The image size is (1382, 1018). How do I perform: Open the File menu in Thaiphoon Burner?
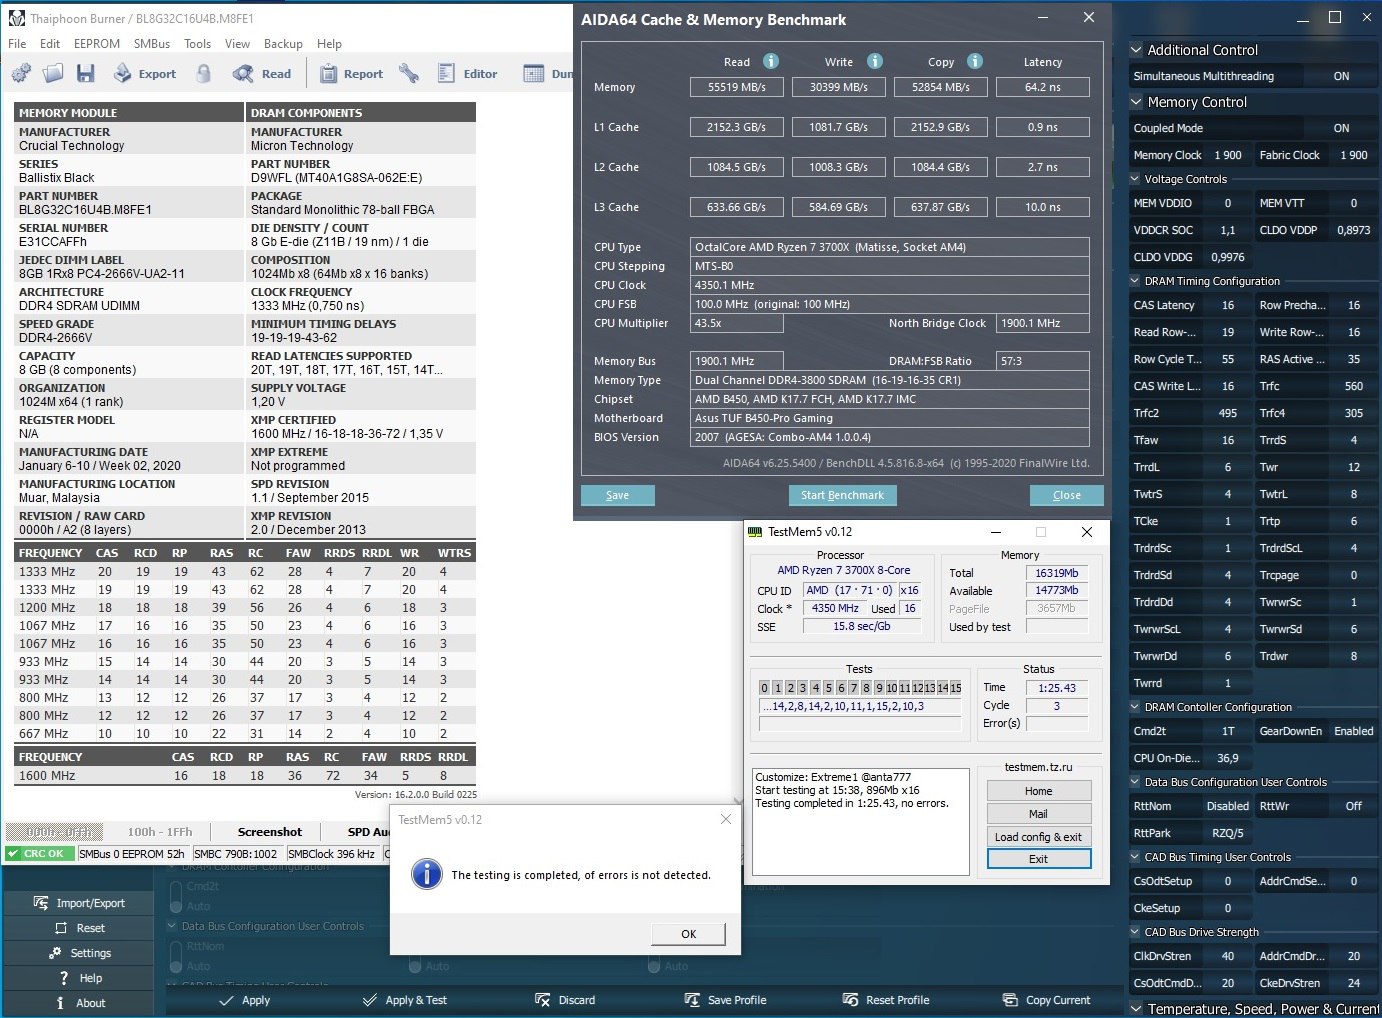click(17, 44)
